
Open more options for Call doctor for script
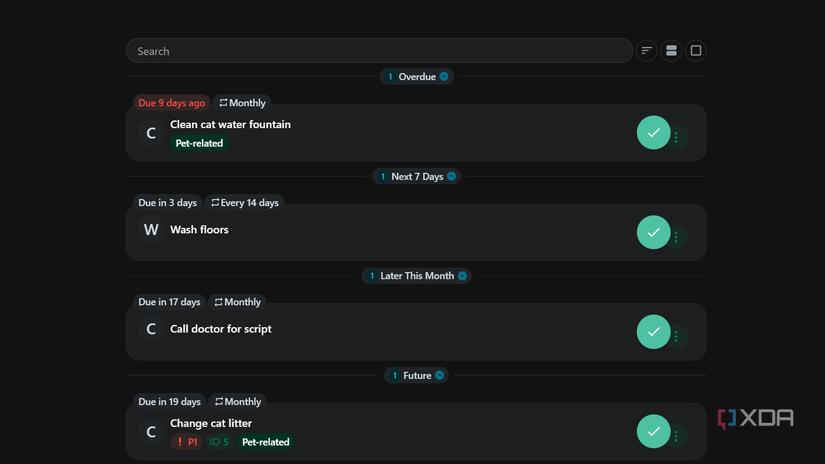pos(677,336)
